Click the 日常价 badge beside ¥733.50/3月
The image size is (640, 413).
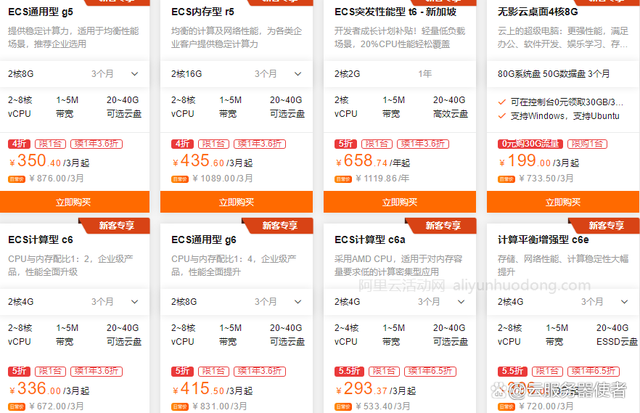506,179
